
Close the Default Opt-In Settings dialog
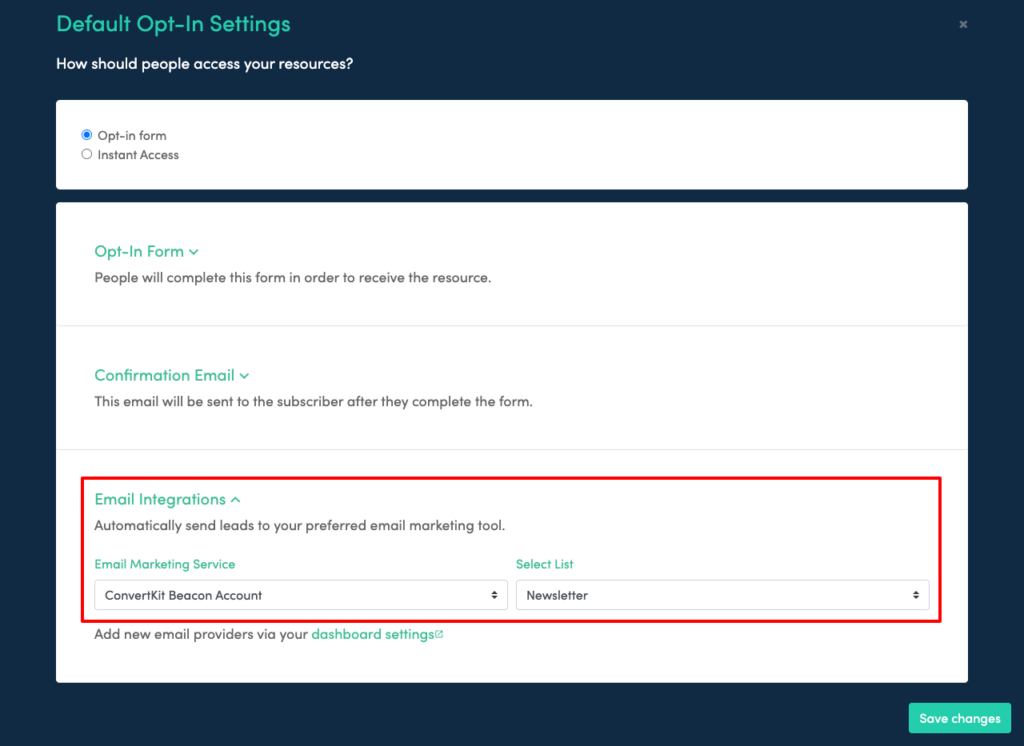963,24
